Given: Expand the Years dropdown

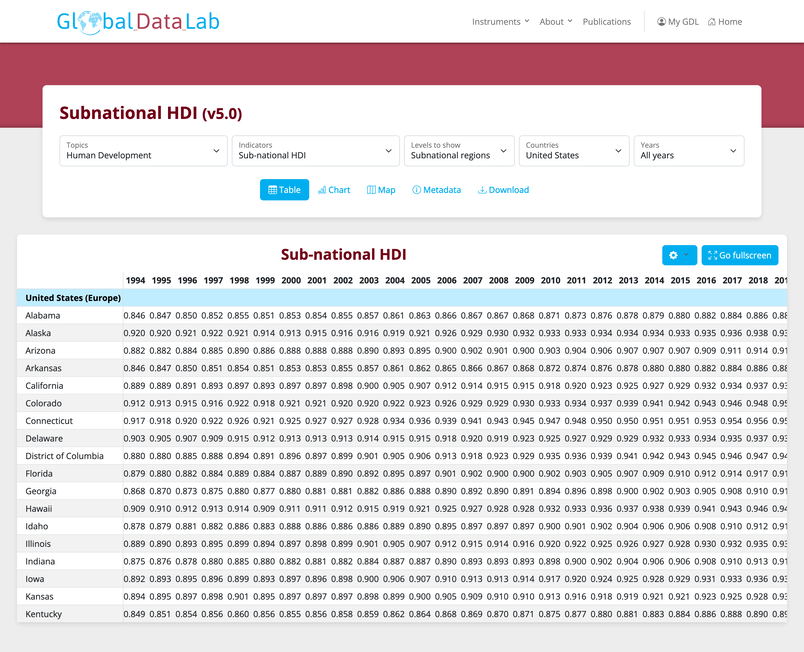Looking at the screenshot, I should tap(688, 151).
